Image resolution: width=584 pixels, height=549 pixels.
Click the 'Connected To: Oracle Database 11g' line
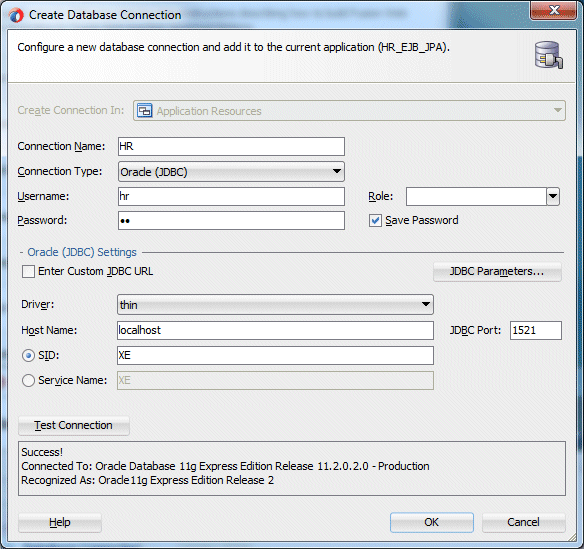(x=225, y=466)
